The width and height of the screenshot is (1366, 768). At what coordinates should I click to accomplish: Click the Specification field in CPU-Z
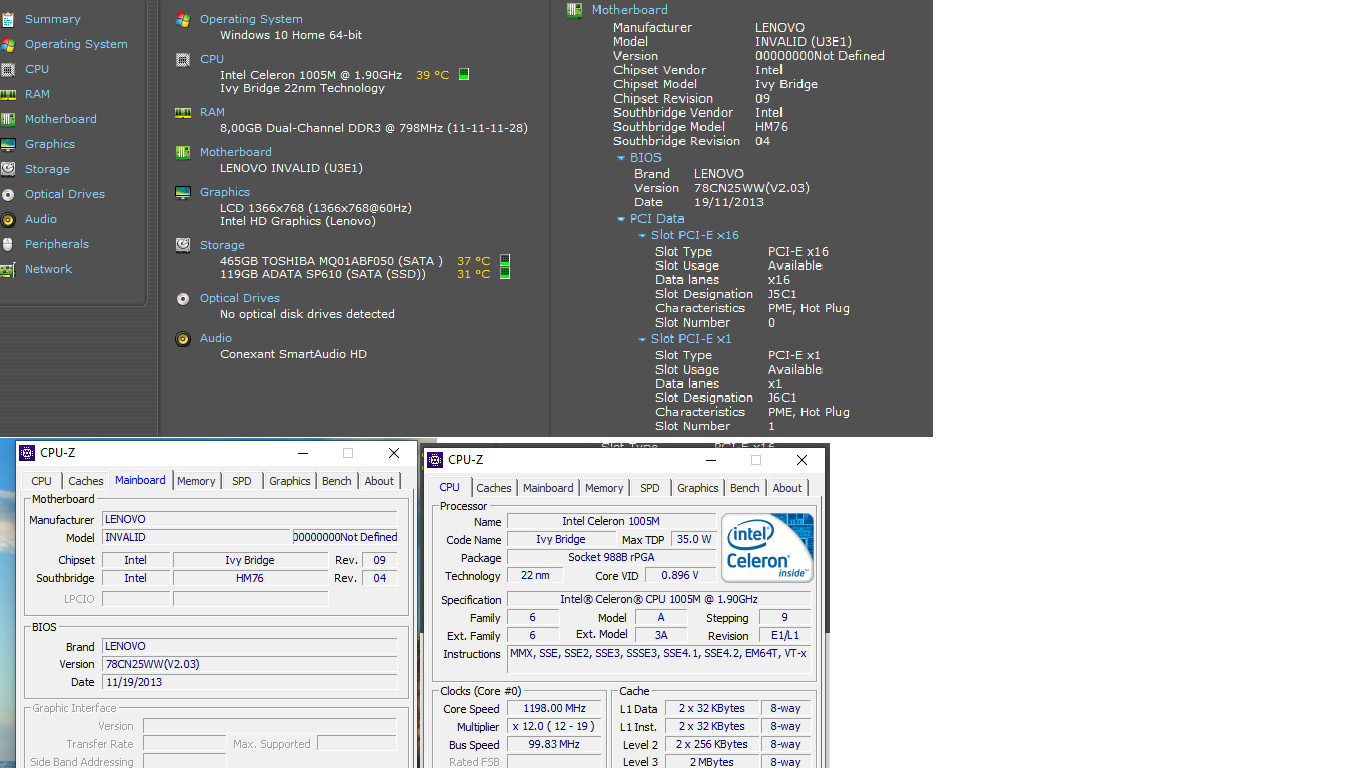pyautogui.click(x=660, y=600)
